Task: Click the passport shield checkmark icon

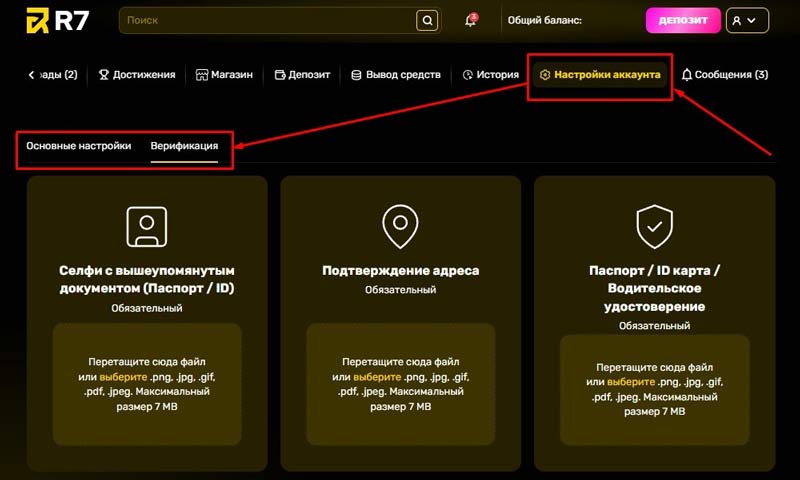Action: (654, 227)
